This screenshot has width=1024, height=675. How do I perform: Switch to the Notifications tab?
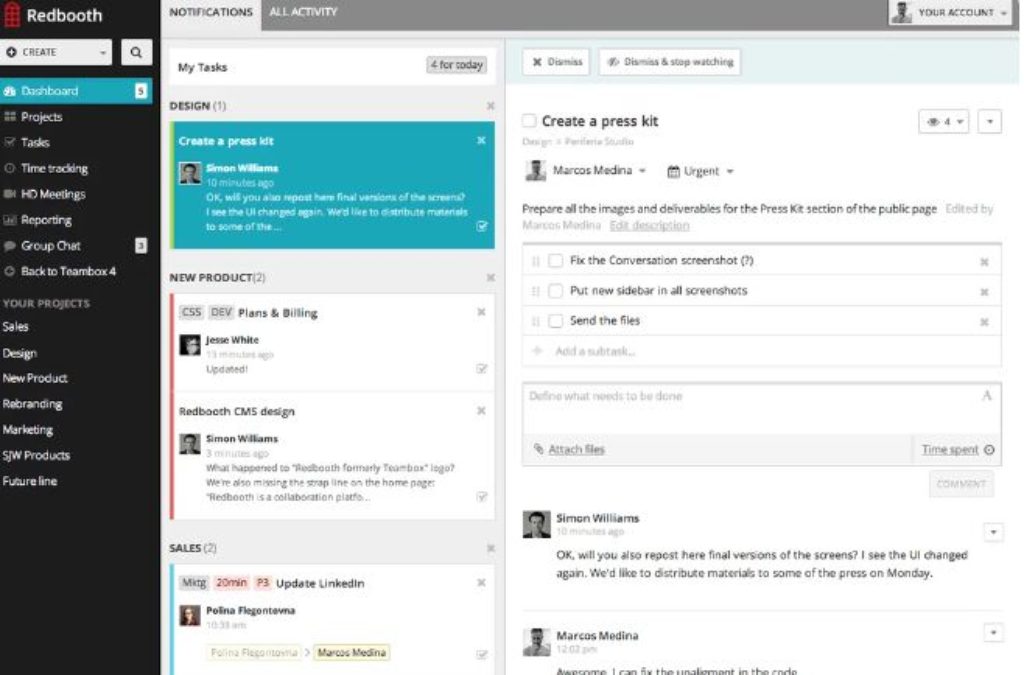click(x=211, y=12)
